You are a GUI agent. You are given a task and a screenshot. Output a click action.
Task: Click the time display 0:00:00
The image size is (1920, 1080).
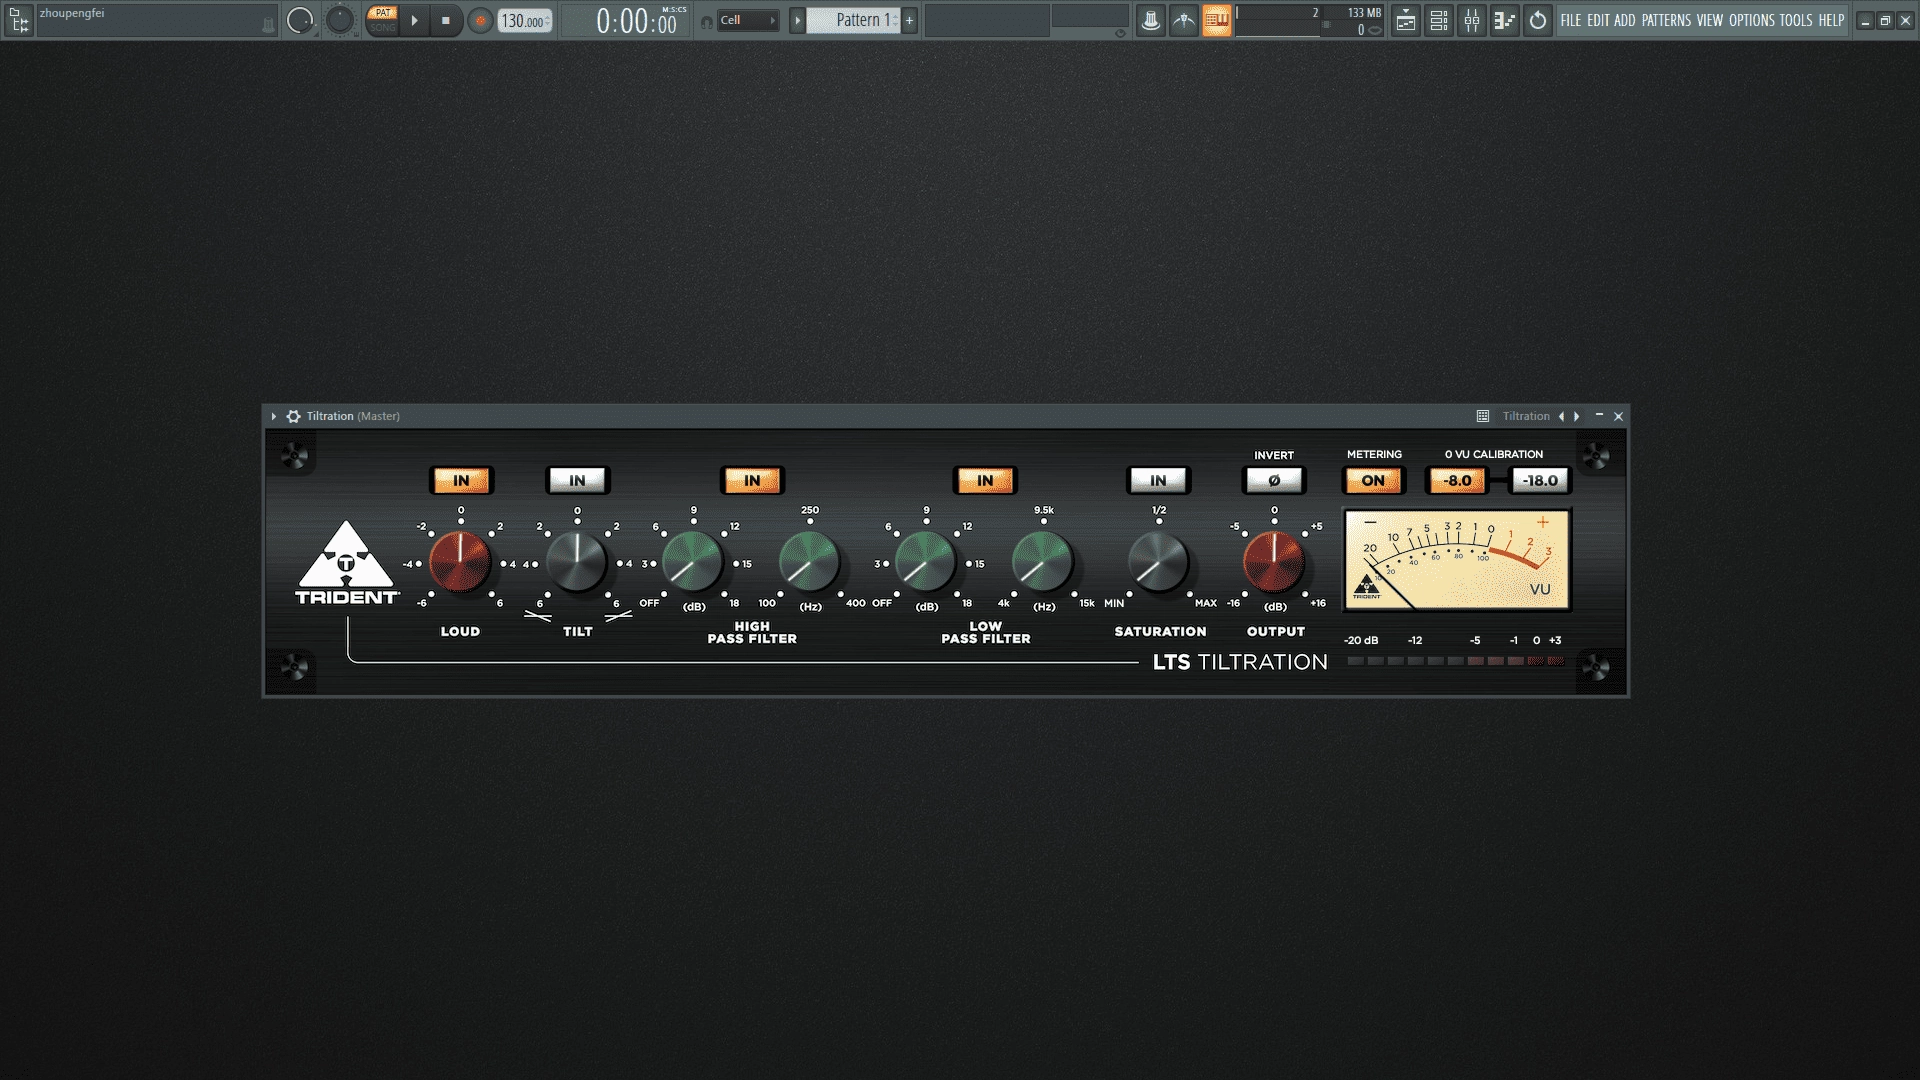[x=637, y=21]
